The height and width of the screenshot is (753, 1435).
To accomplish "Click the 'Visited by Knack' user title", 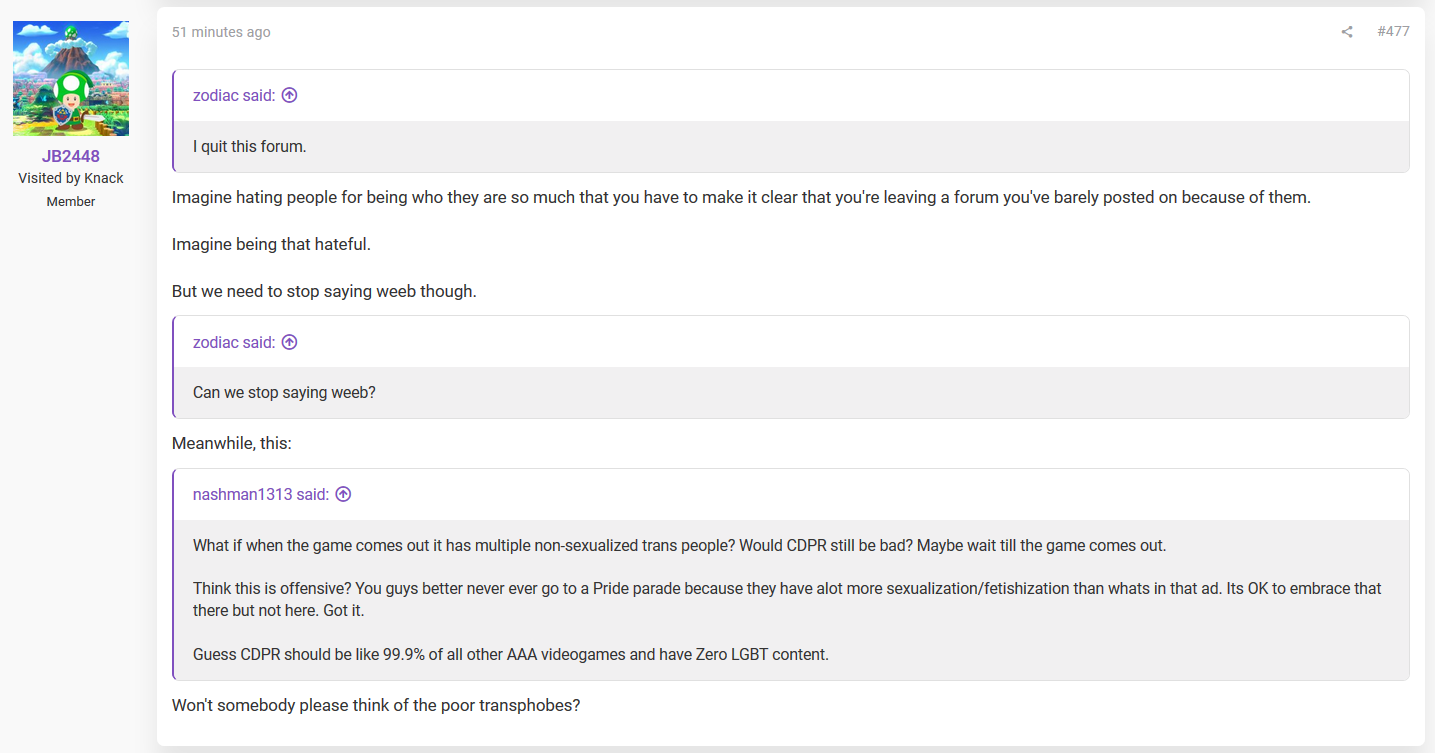I will [71, 178].
